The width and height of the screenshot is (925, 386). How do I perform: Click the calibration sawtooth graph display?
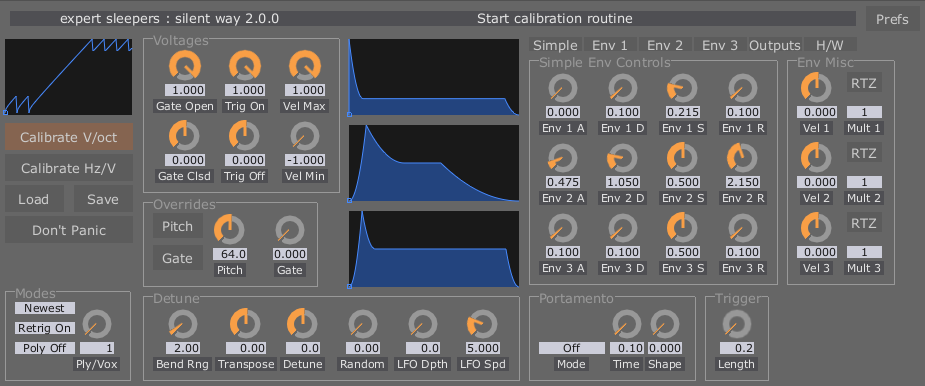pos(68,77)
